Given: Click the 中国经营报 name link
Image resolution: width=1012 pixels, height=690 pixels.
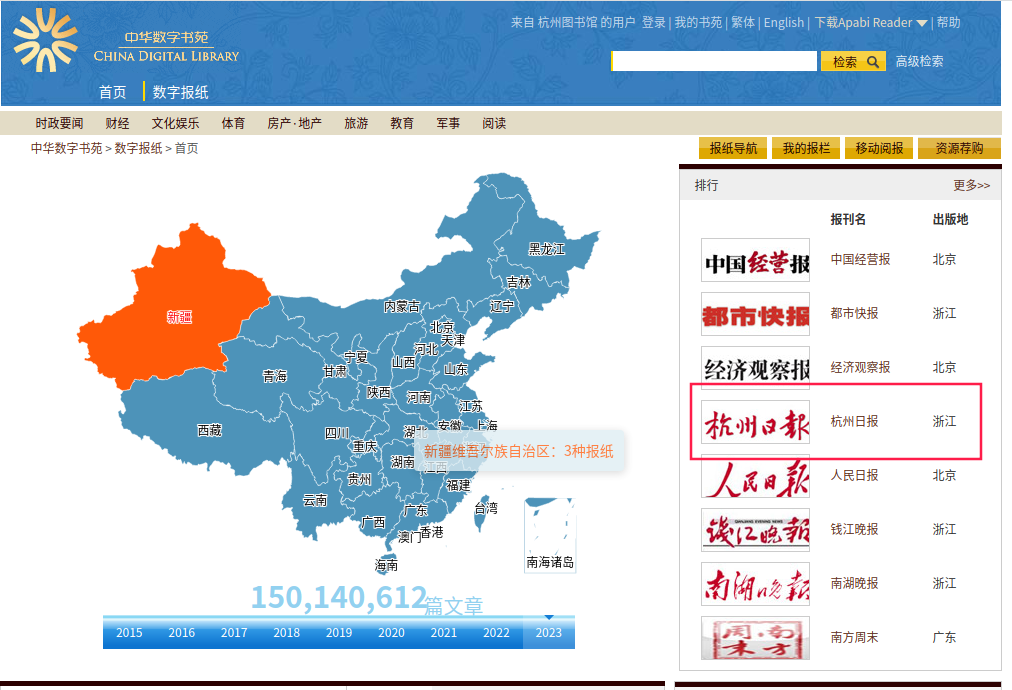Looking at the screenshot, I should 860,259.
